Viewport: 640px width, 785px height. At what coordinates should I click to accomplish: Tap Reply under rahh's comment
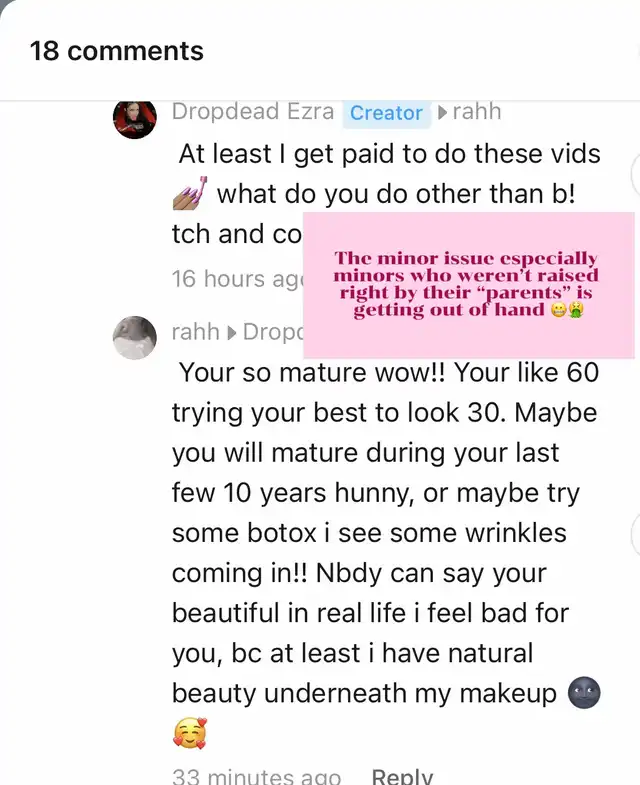[402, 775]
